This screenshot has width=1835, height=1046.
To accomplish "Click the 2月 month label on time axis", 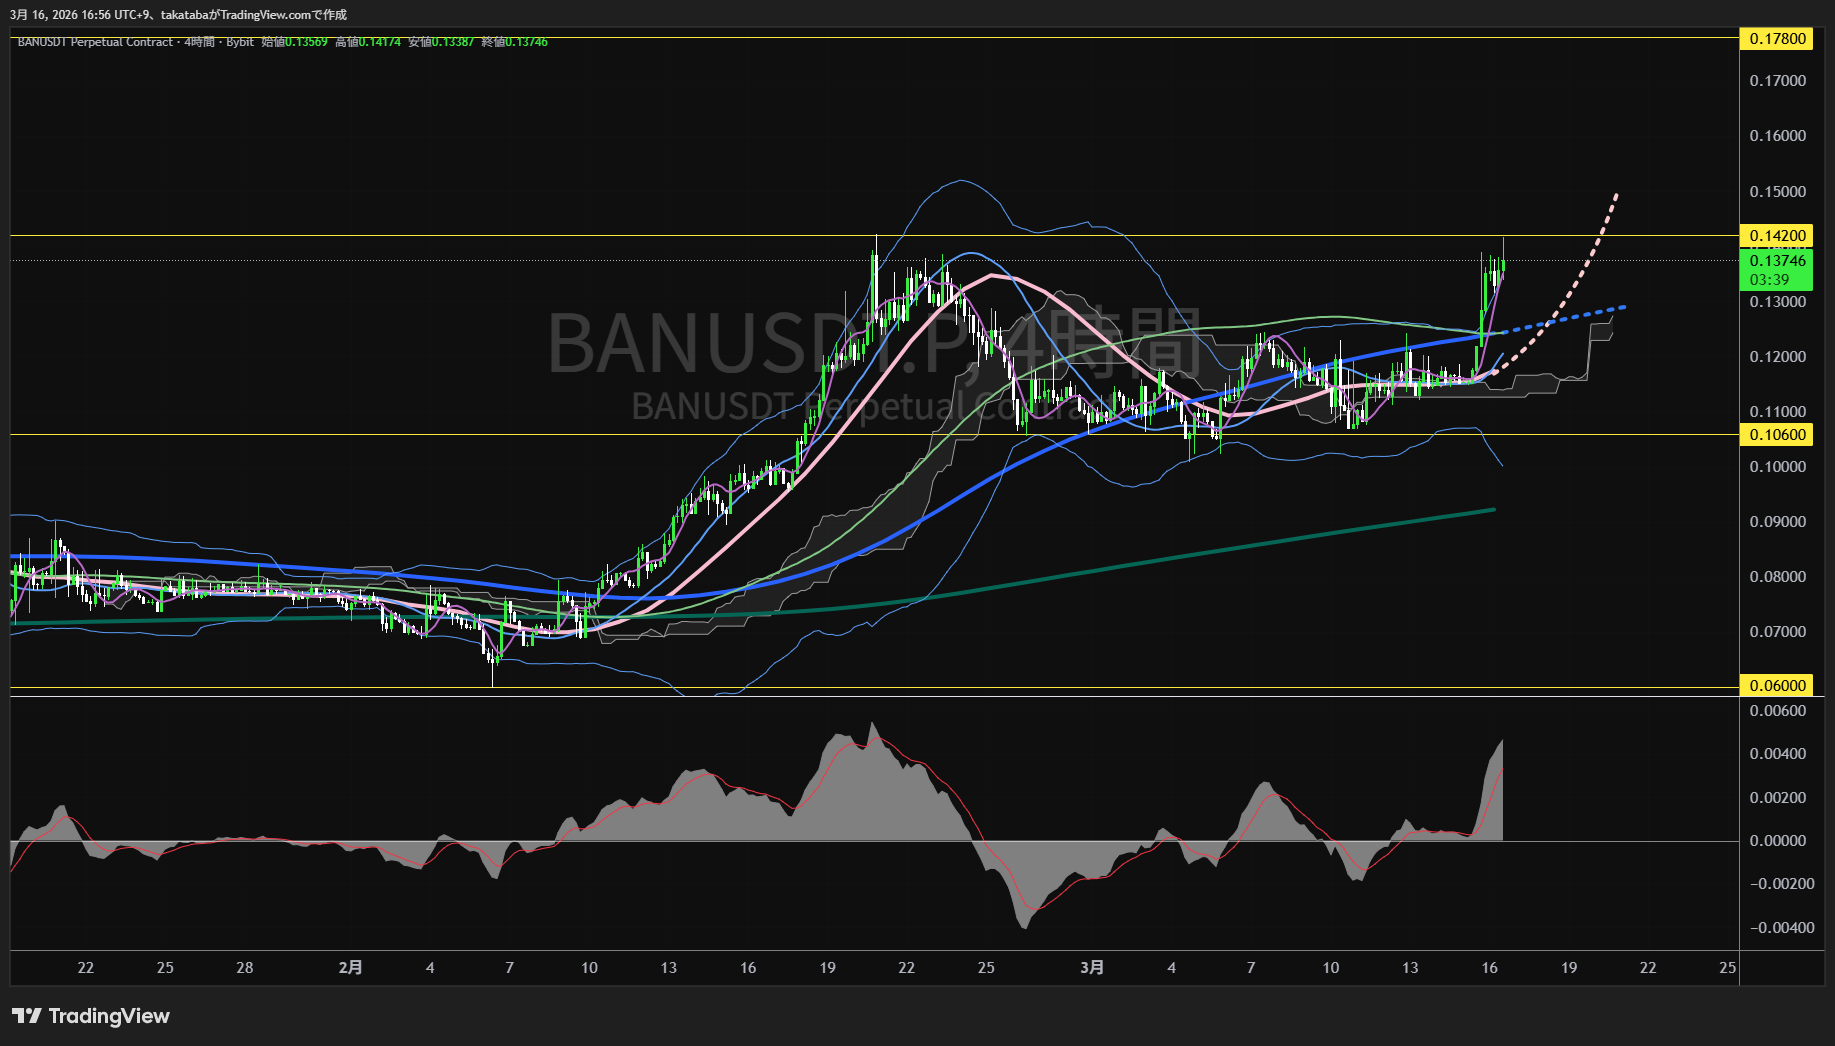I will pyautogui.click(x=350, y=968).
